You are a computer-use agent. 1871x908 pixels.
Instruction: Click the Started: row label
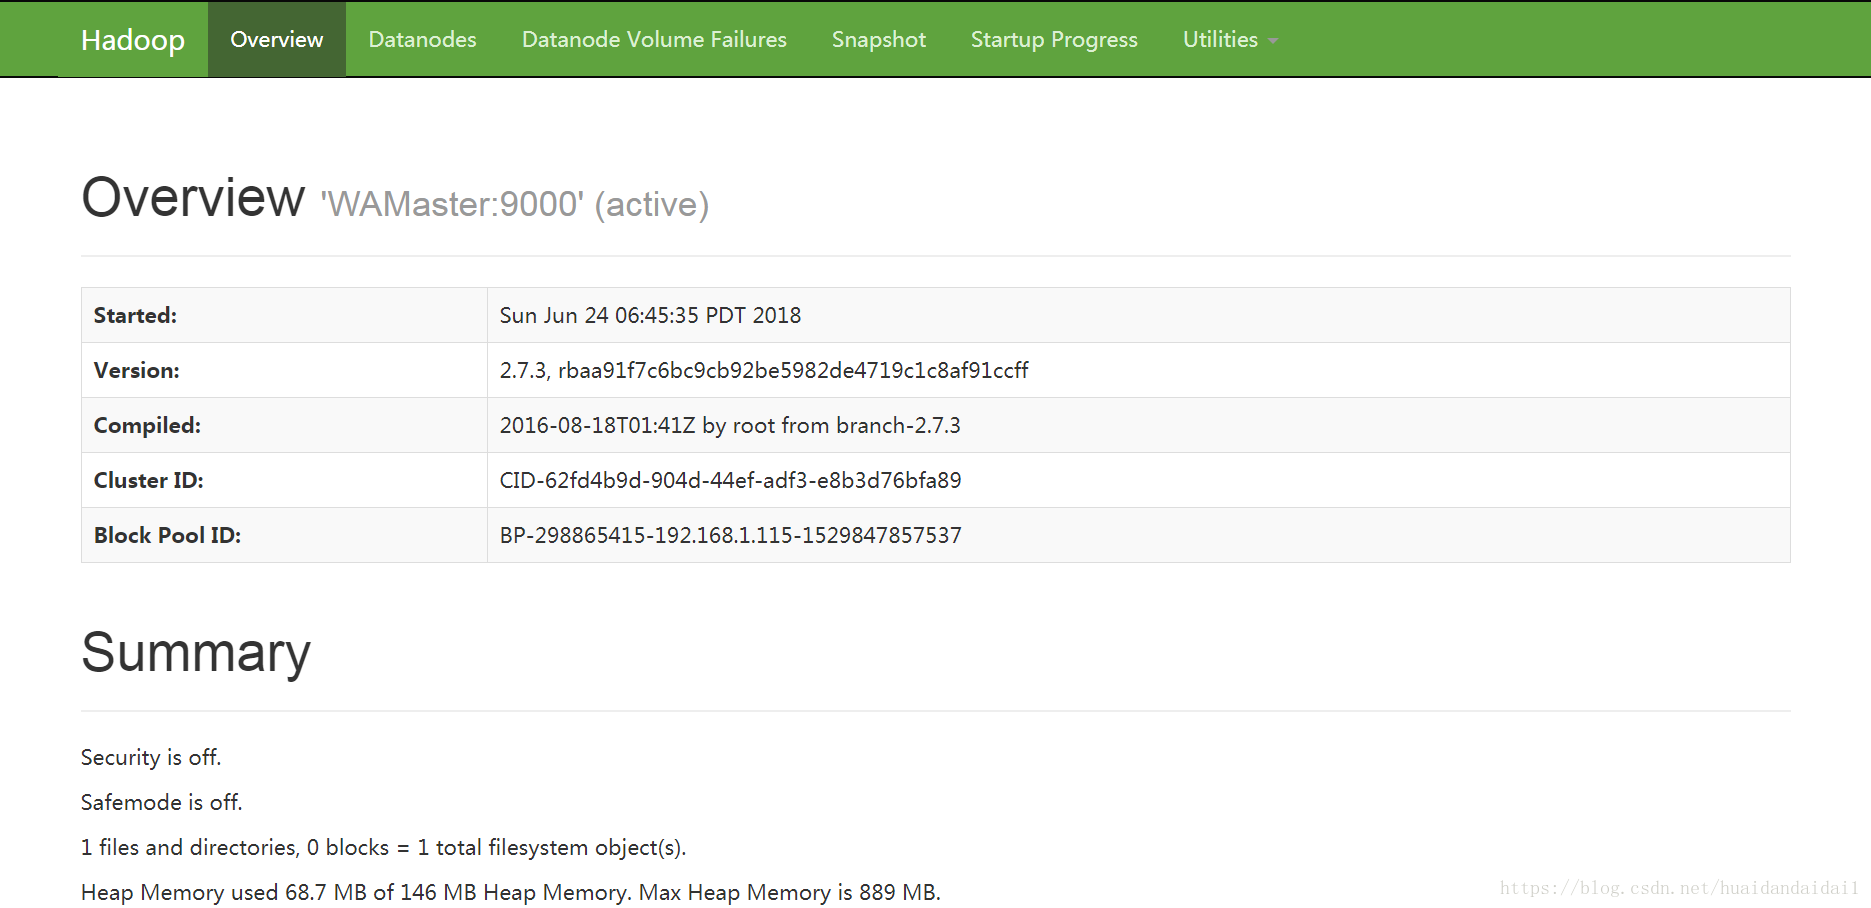[x=135, y=315]
